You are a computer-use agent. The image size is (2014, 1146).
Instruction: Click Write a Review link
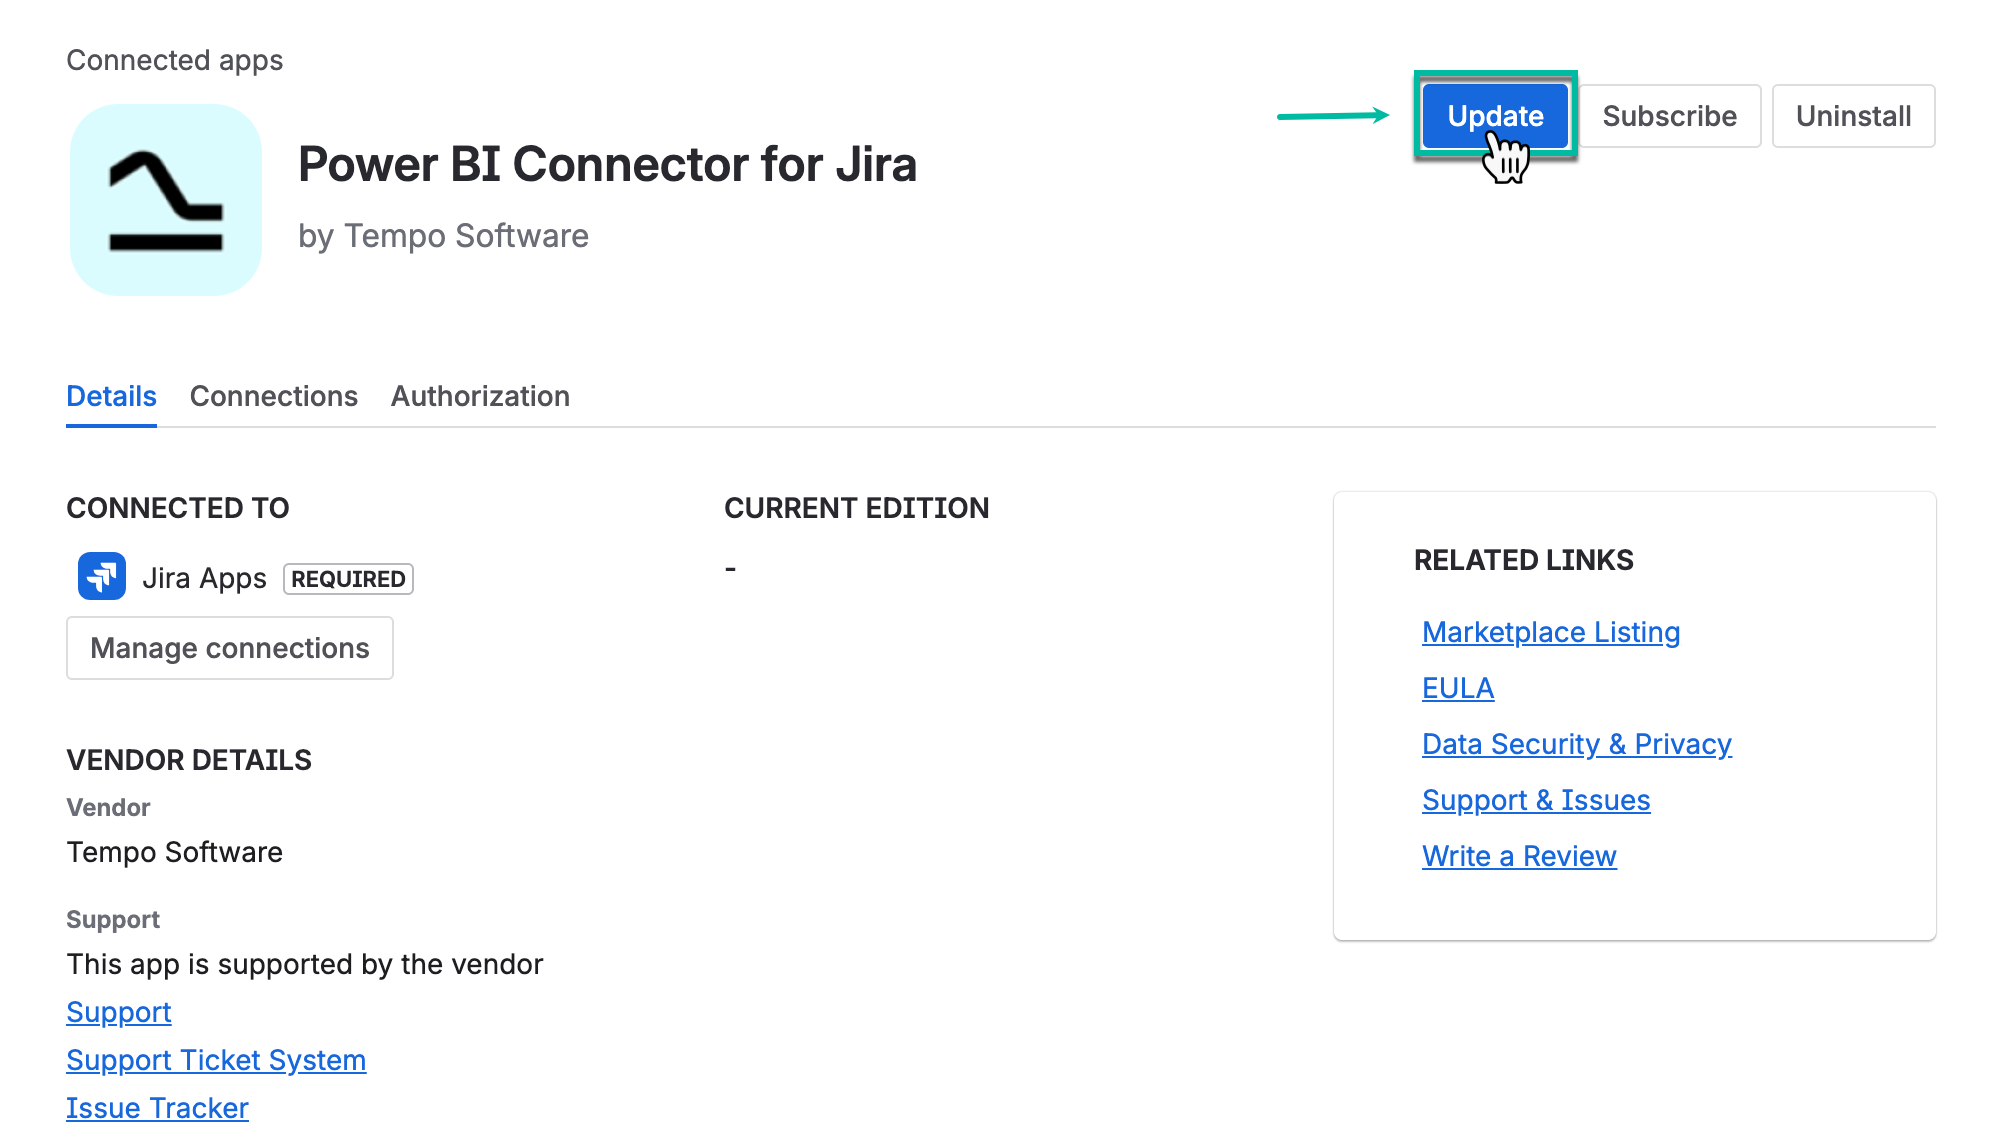click(x=1519, y=856)
